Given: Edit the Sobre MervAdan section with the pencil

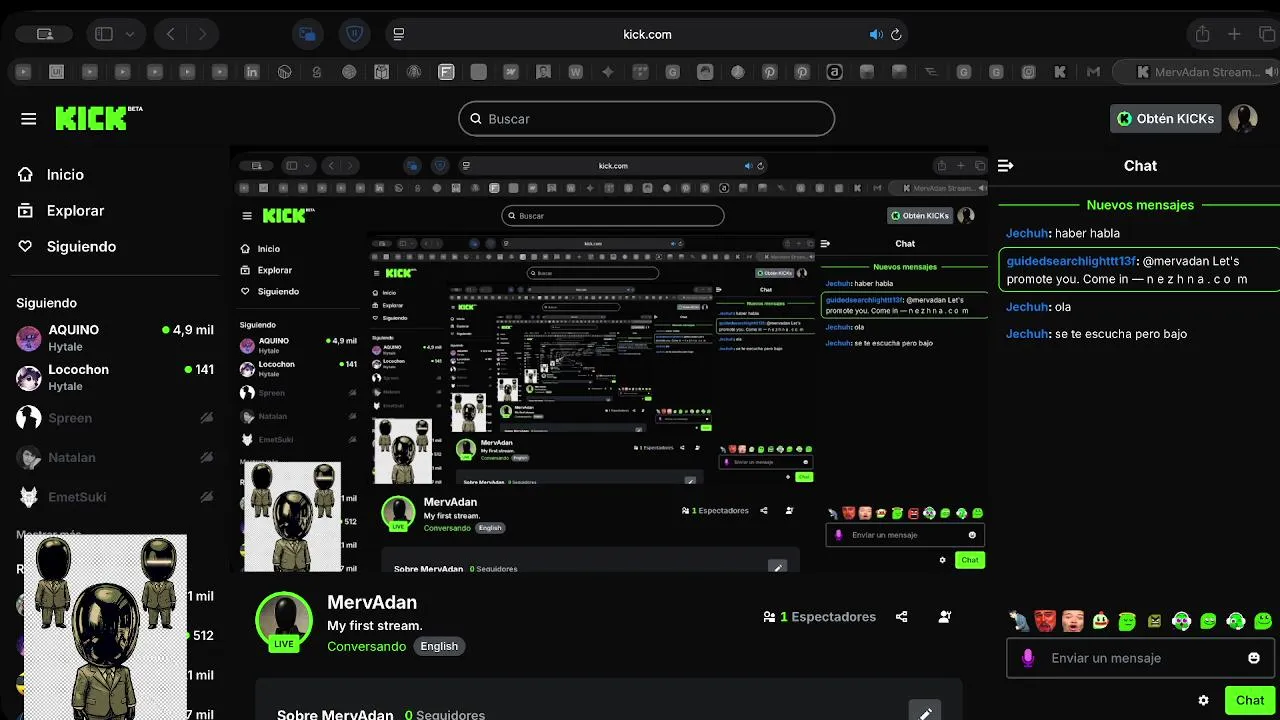Looking at the screenshot, I should point(925,714).
